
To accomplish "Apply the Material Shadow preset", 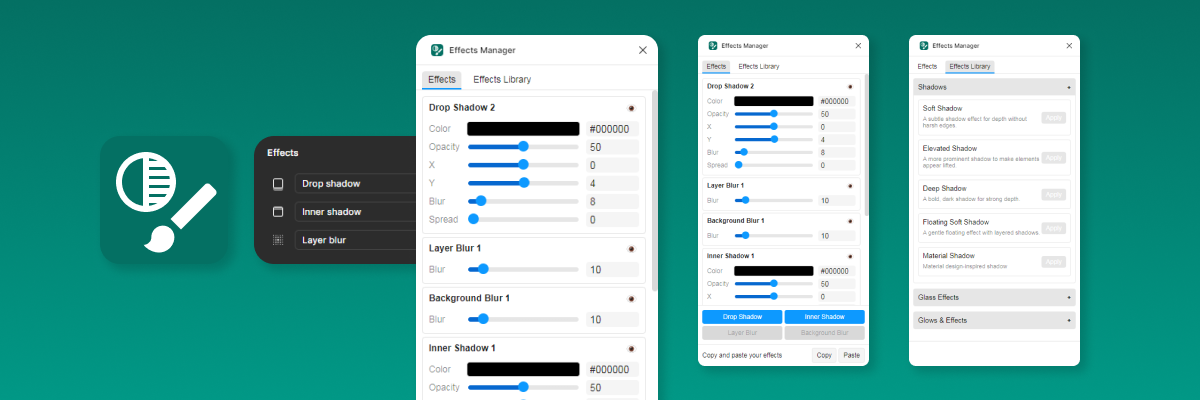I will pos(1054,262).
